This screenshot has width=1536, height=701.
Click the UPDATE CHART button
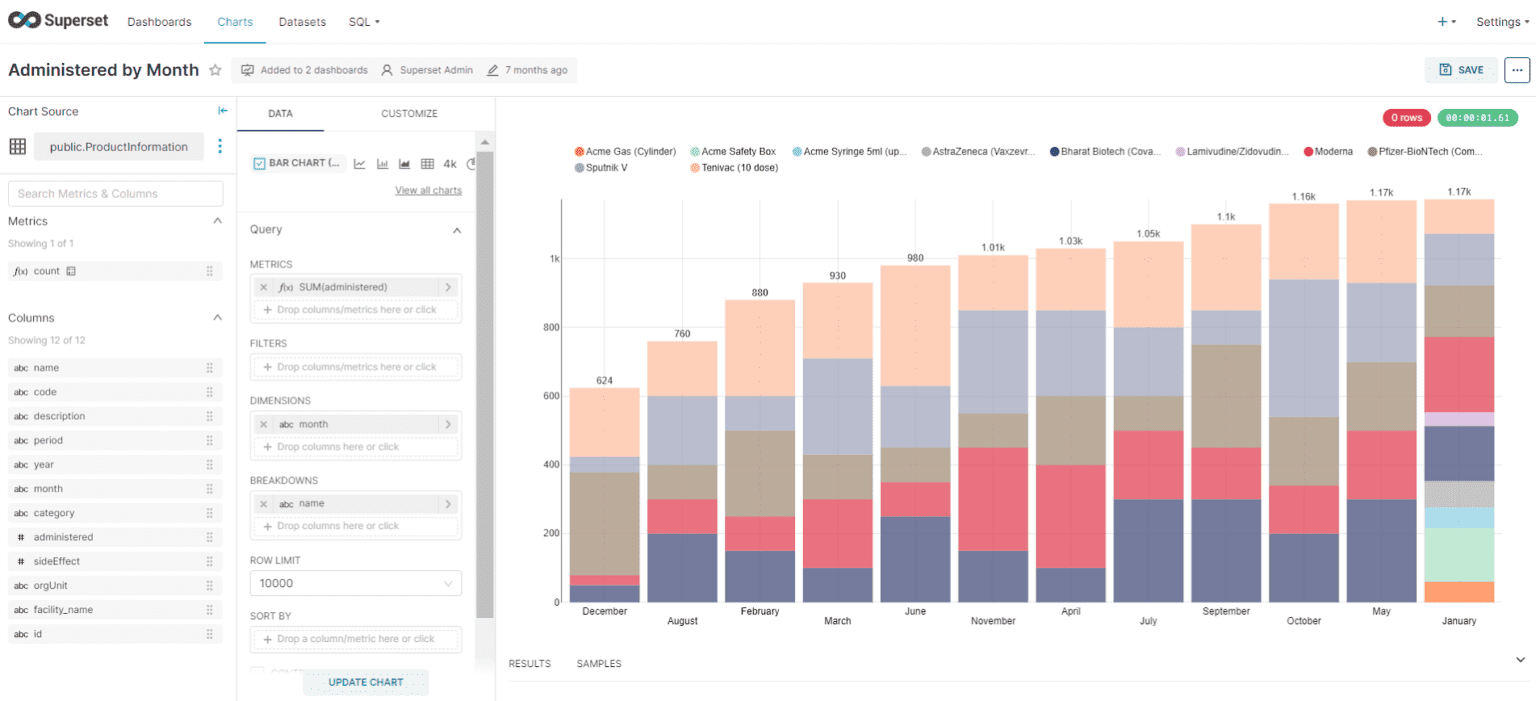(x=365, y=682)
